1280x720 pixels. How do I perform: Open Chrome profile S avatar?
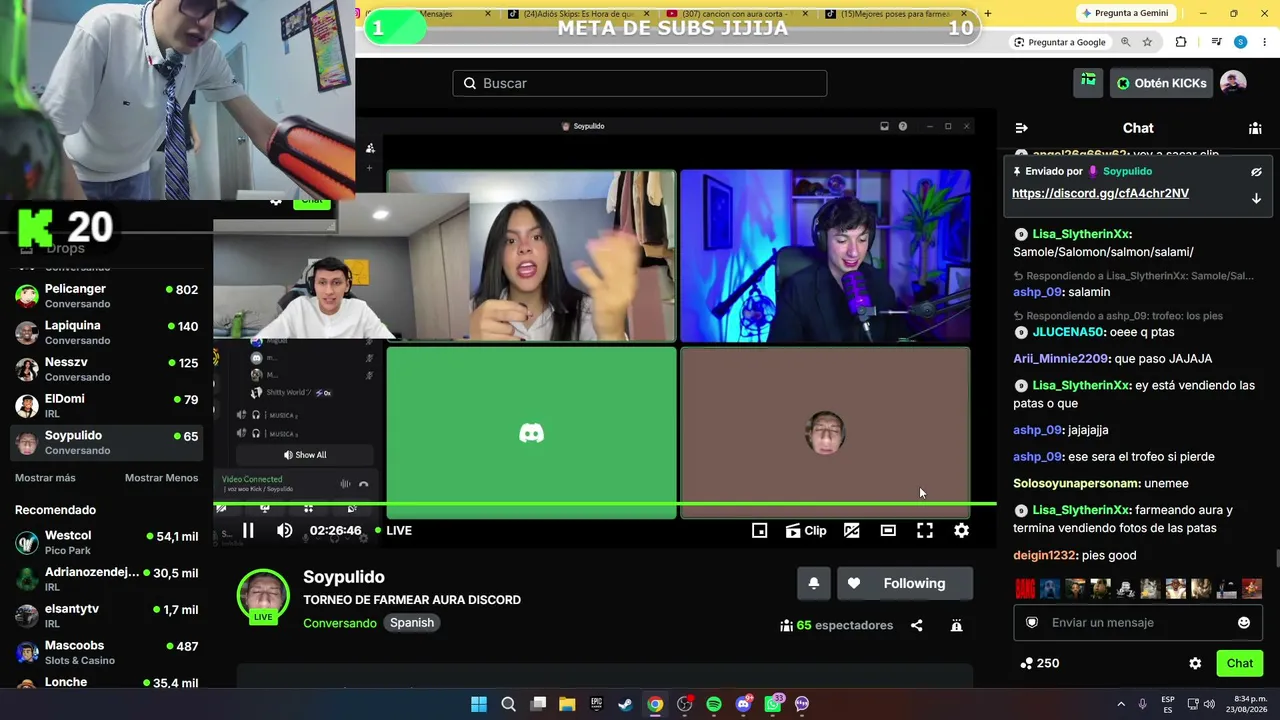click(1240, 42)
